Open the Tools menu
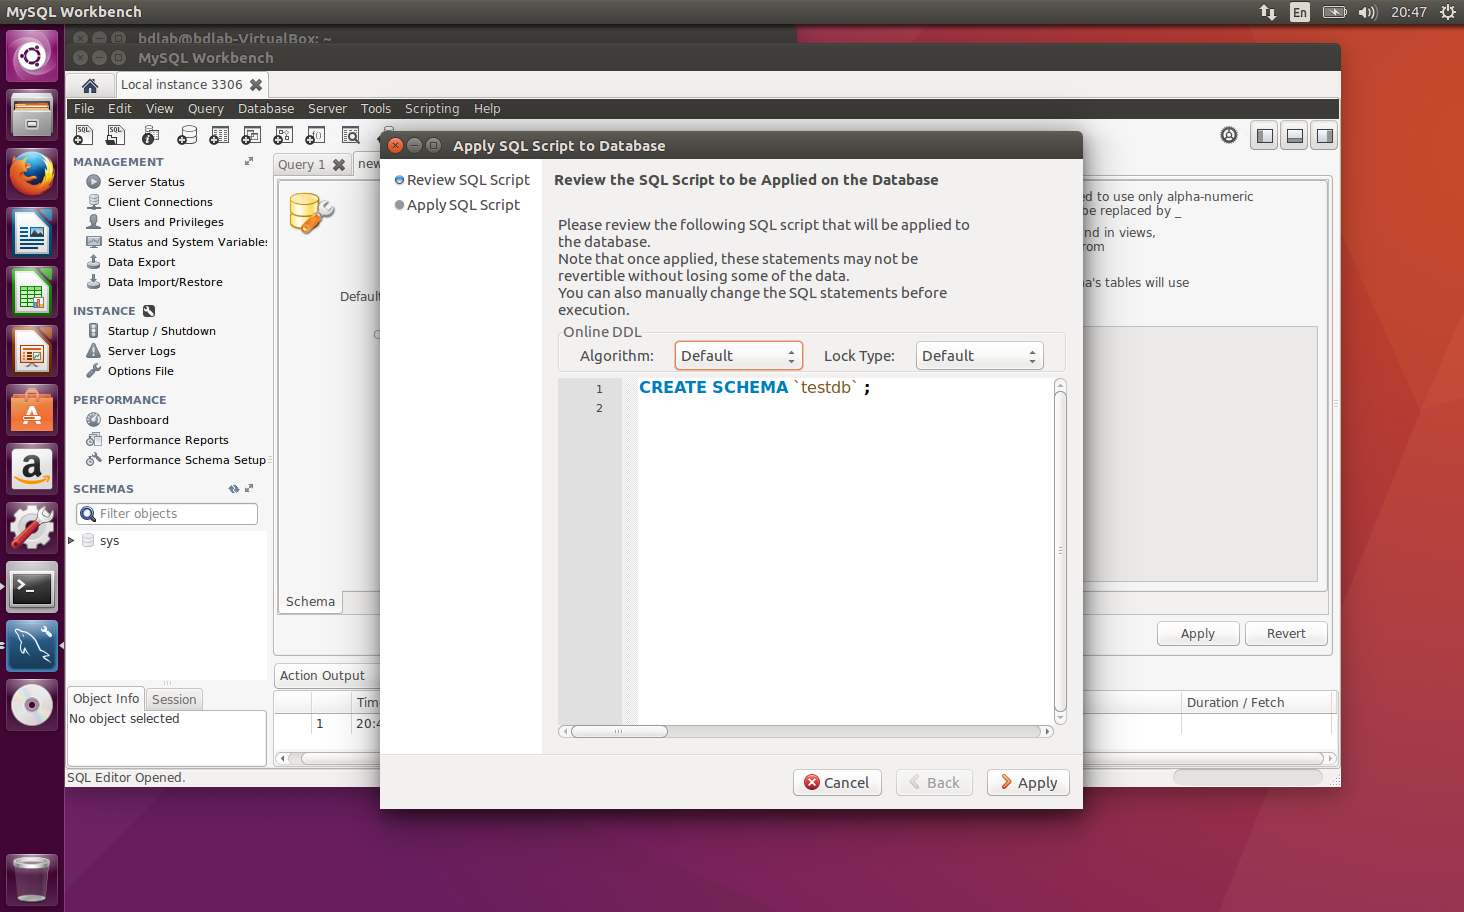This screenshot has height=912, width=1464. (x=376, y=109)
